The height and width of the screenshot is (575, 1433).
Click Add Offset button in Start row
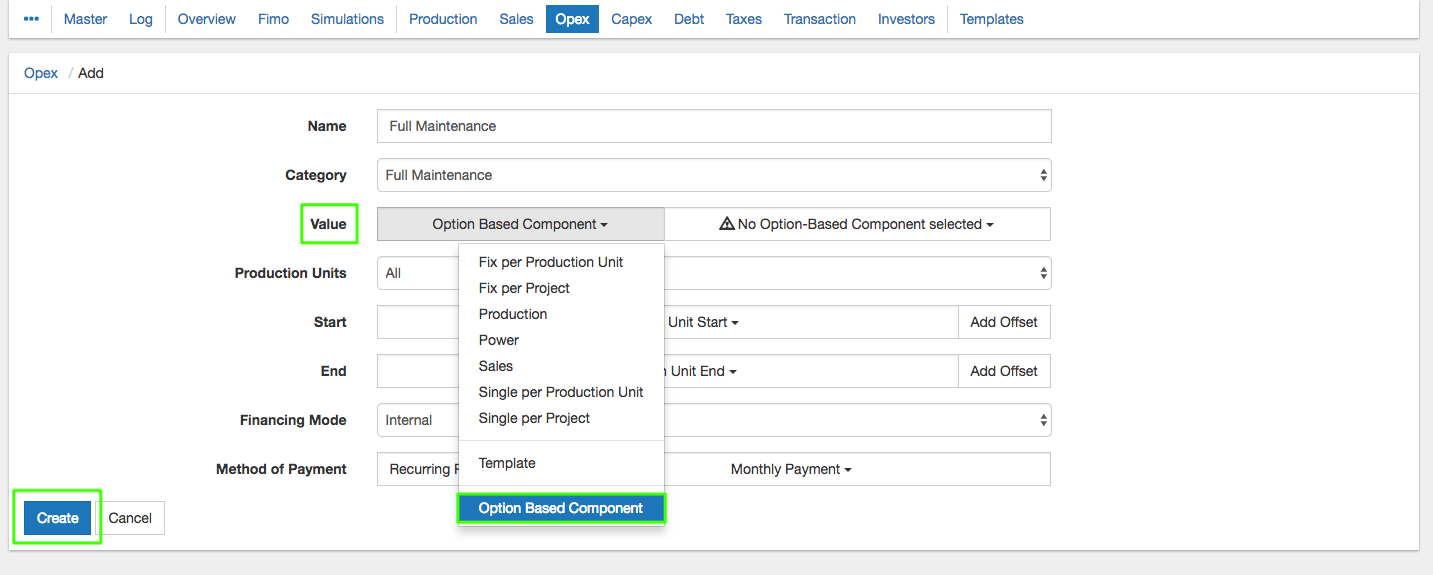[1004, 322]
